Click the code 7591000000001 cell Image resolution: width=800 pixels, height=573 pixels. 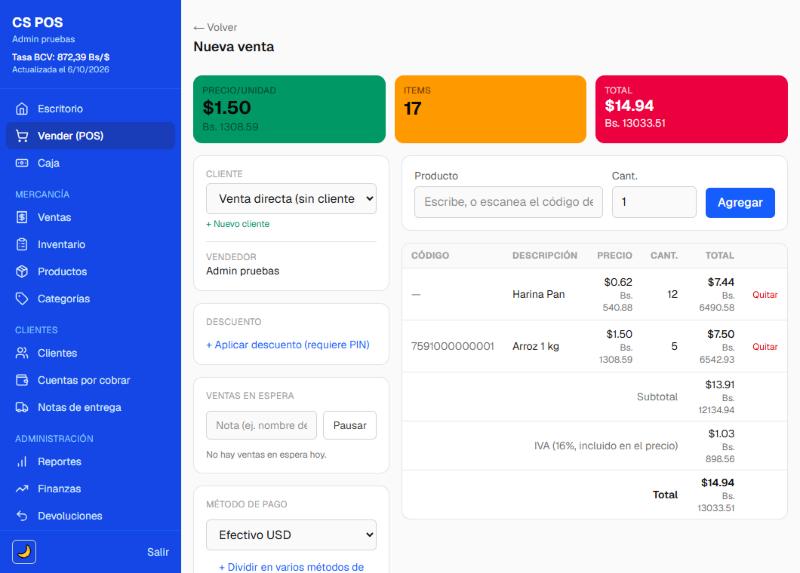point(453,346)
